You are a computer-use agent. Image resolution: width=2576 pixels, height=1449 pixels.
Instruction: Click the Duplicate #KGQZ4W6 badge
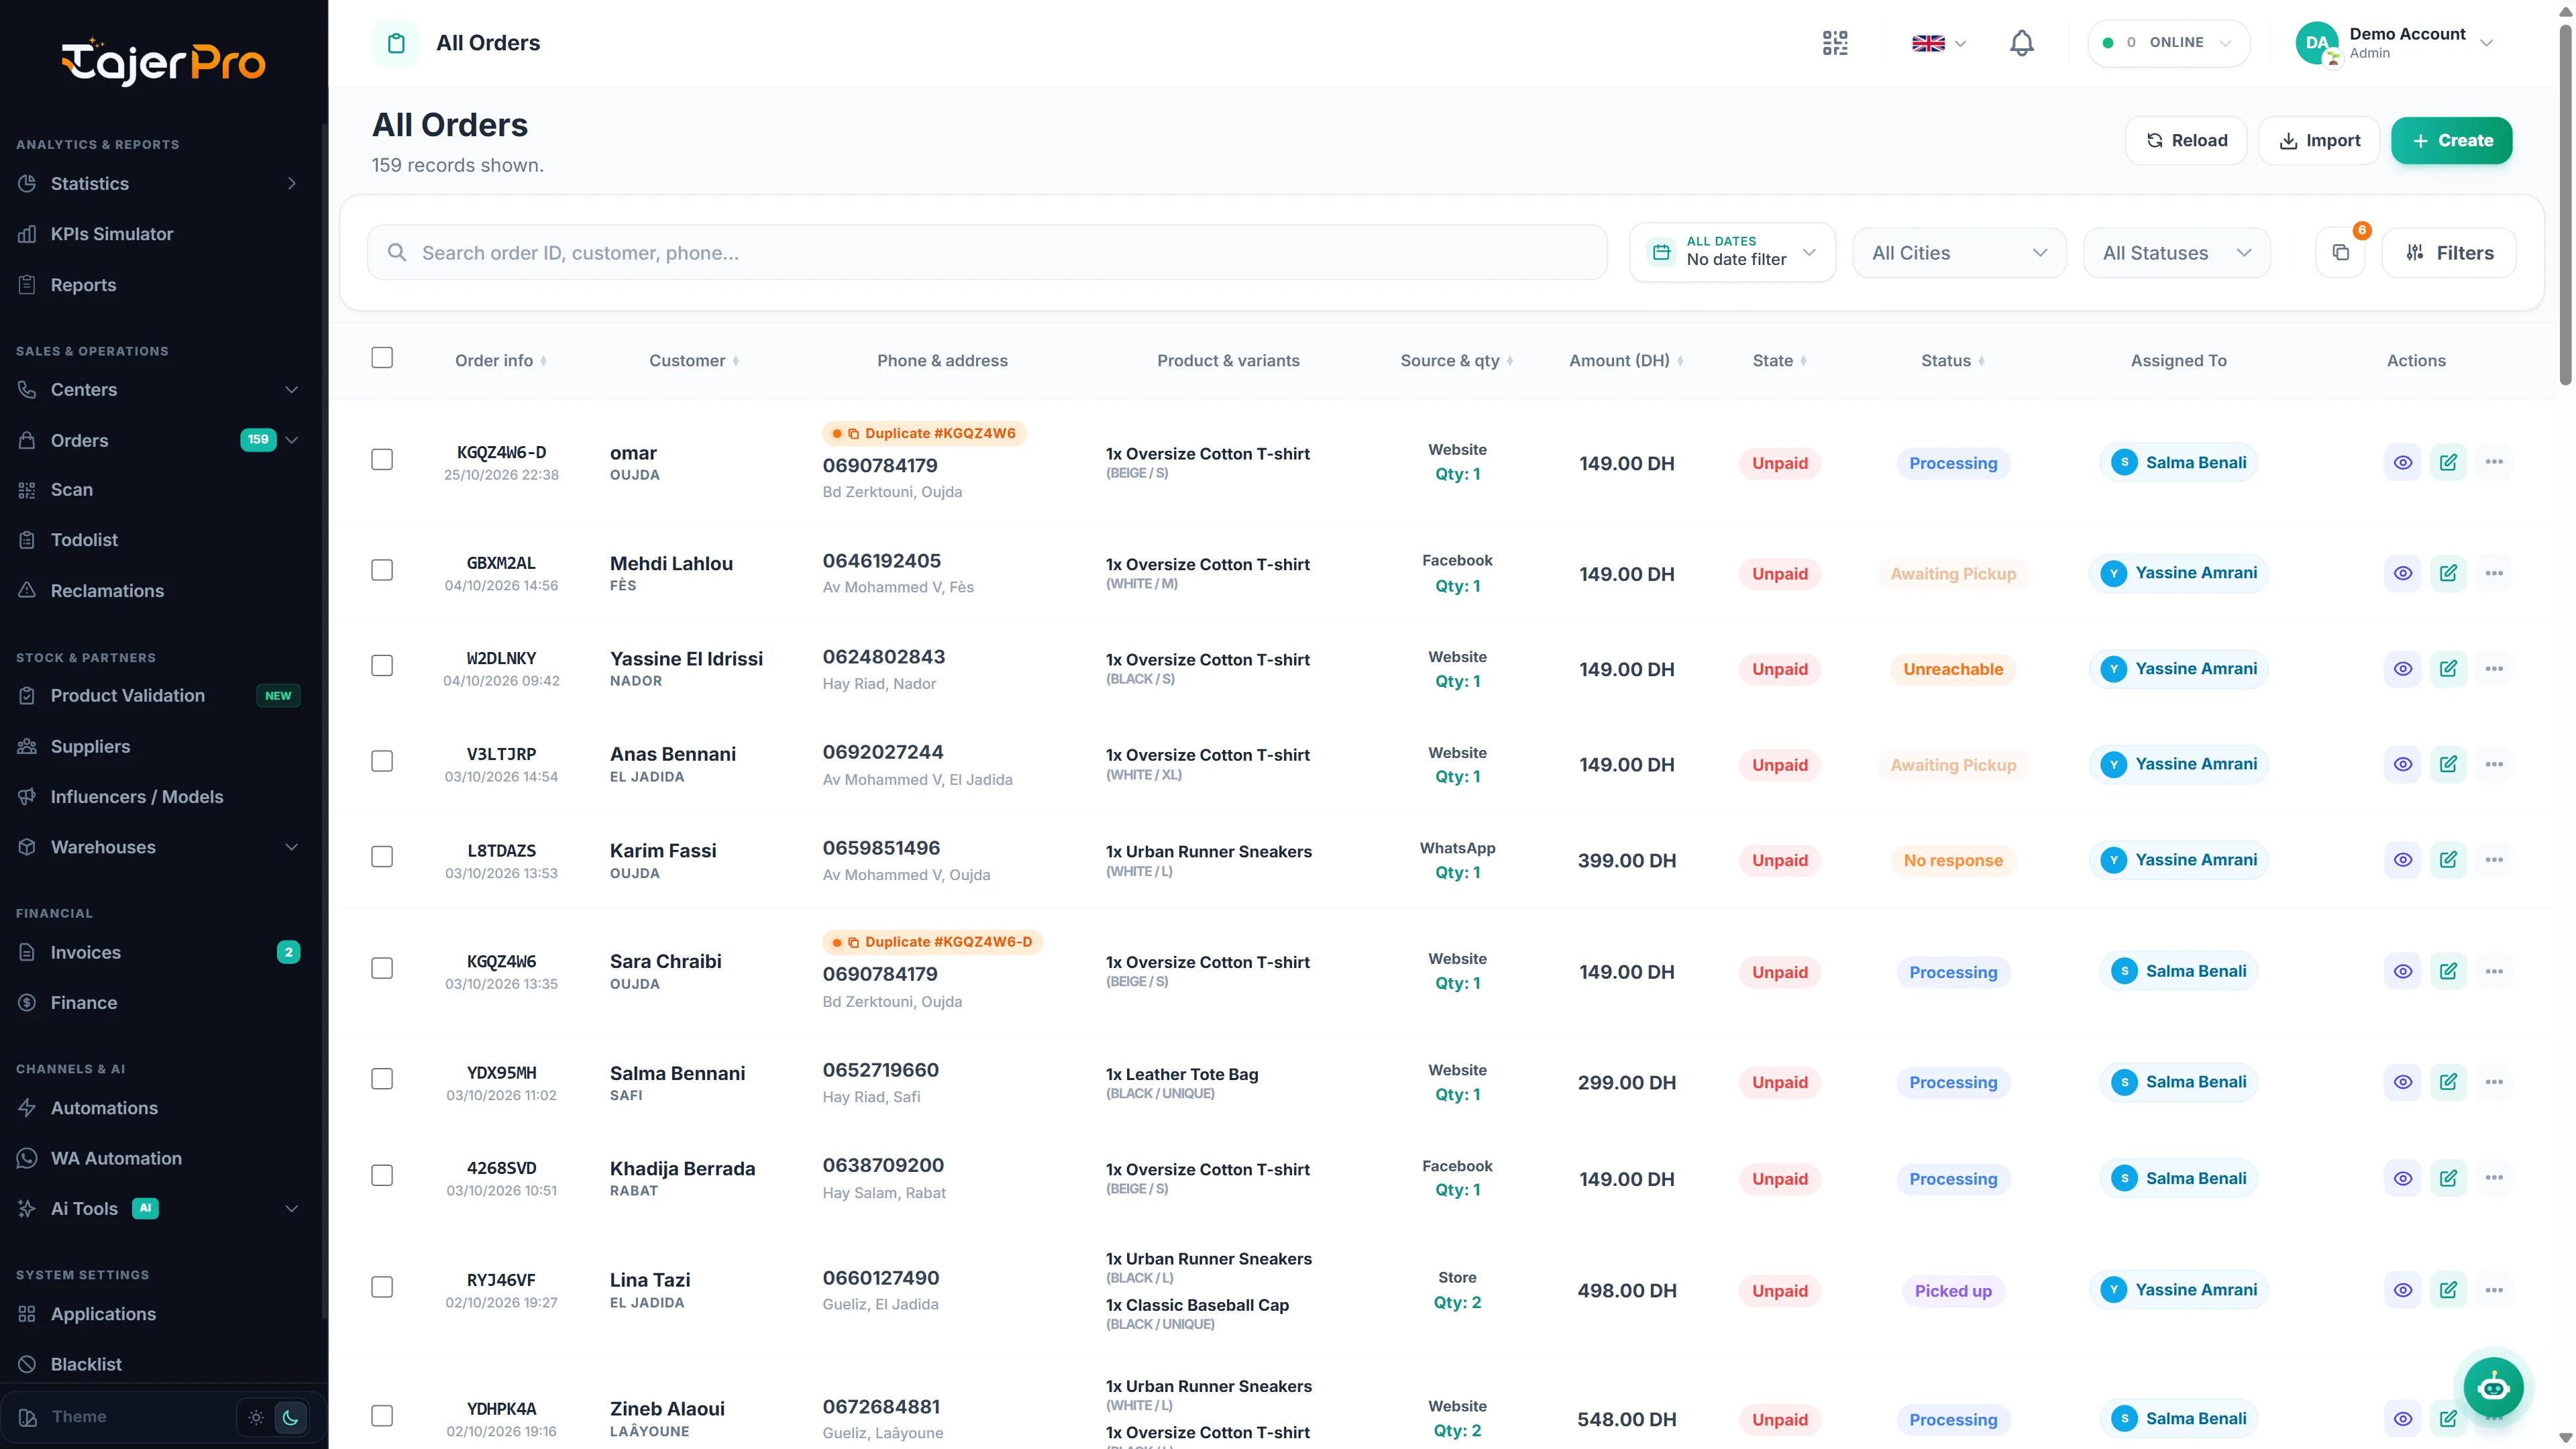pyautogui.click(x=925, y=433)
